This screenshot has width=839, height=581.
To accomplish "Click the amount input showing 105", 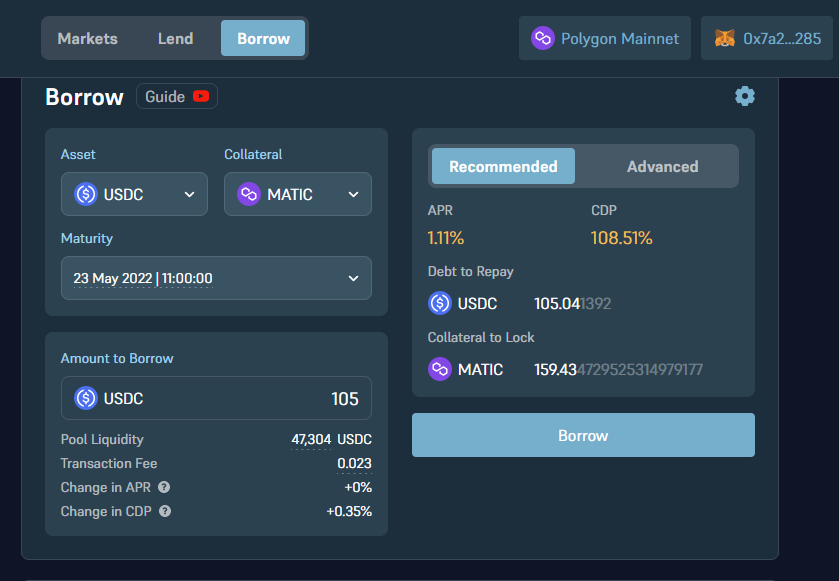I will [216, 398].
